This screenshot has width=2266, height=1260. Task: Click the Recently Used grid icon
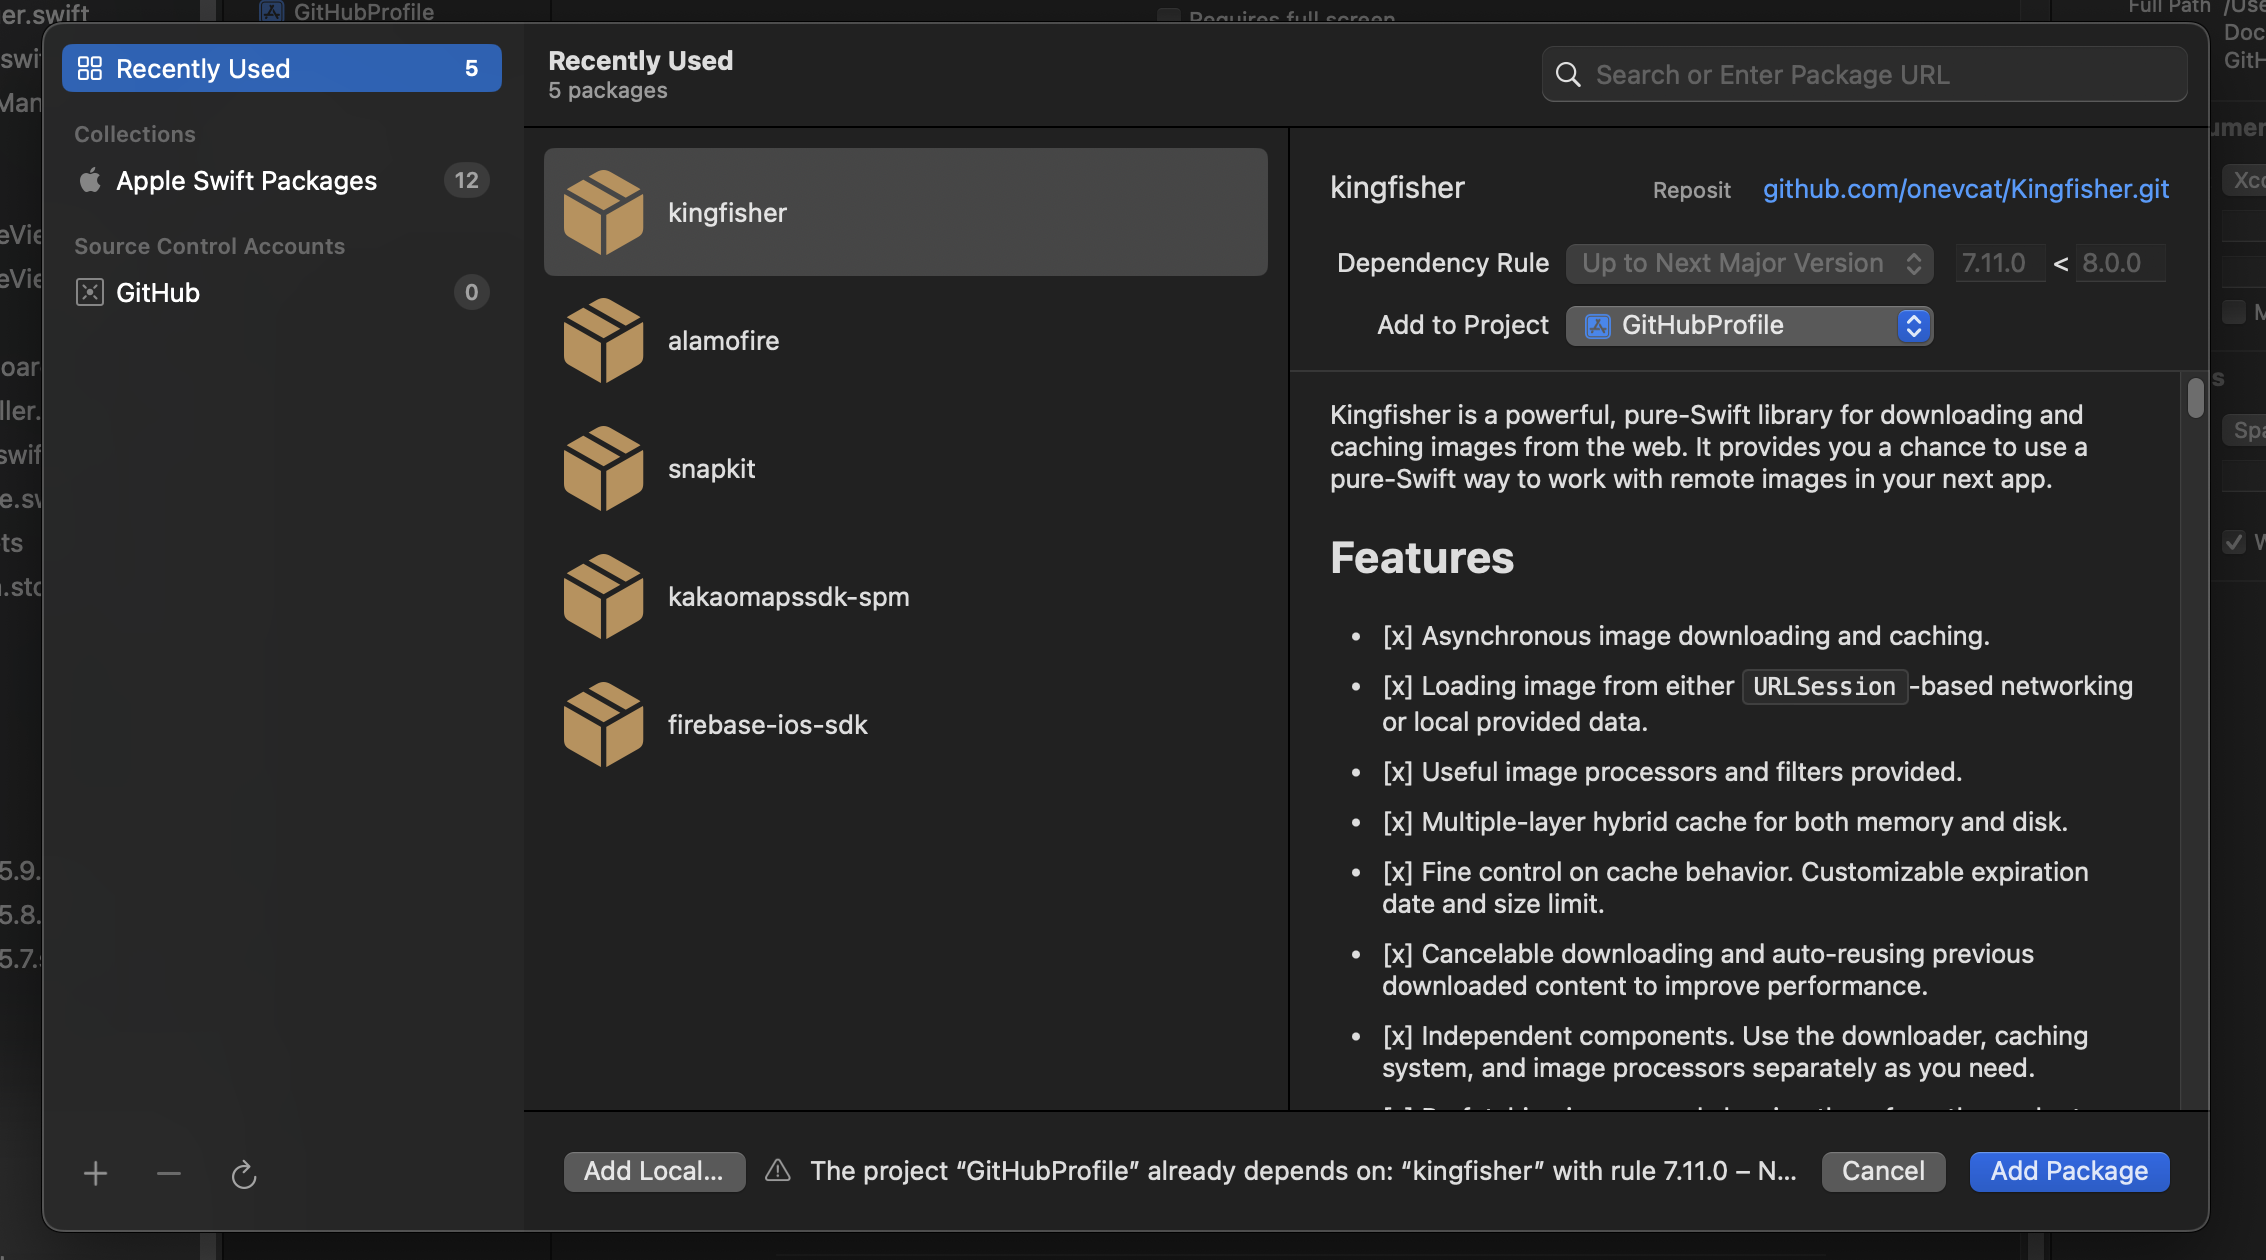pyautogui.click(x=90, y=68)
